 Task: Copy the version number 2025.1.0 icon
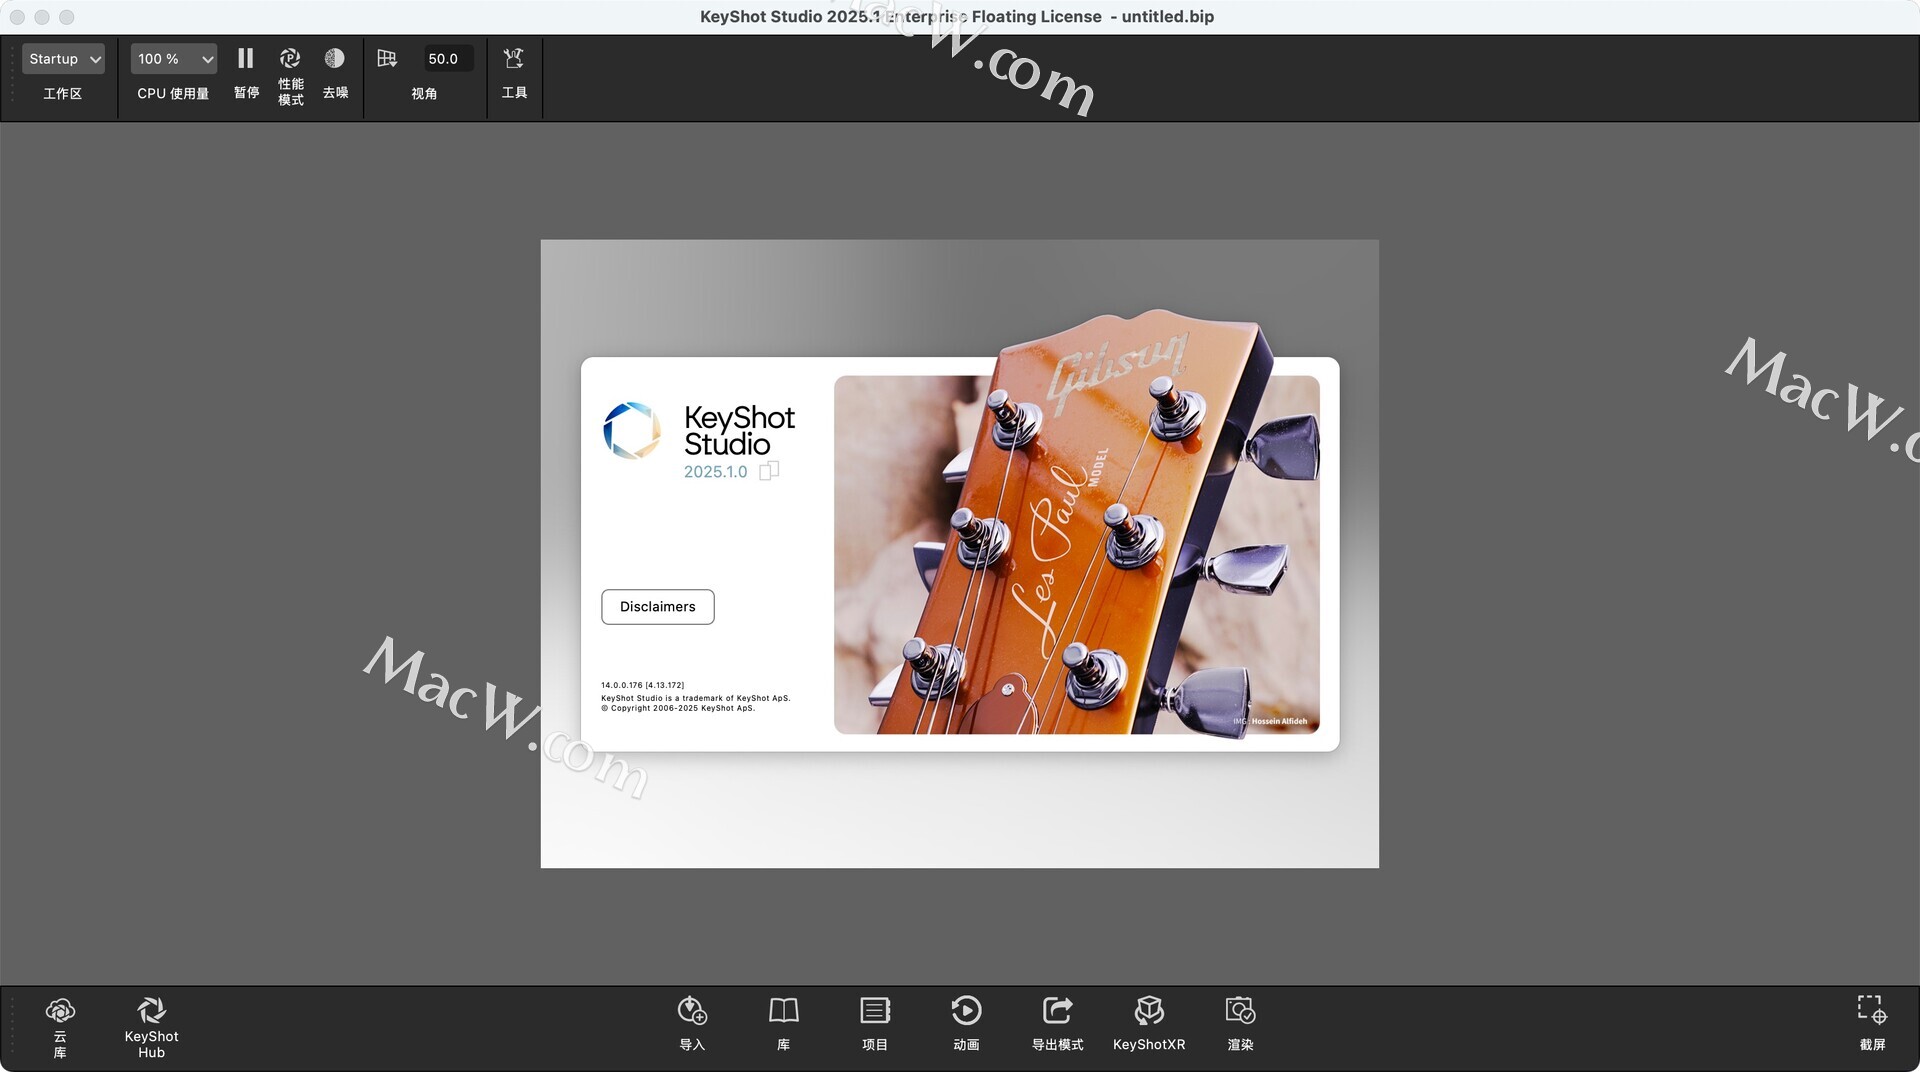769,471
